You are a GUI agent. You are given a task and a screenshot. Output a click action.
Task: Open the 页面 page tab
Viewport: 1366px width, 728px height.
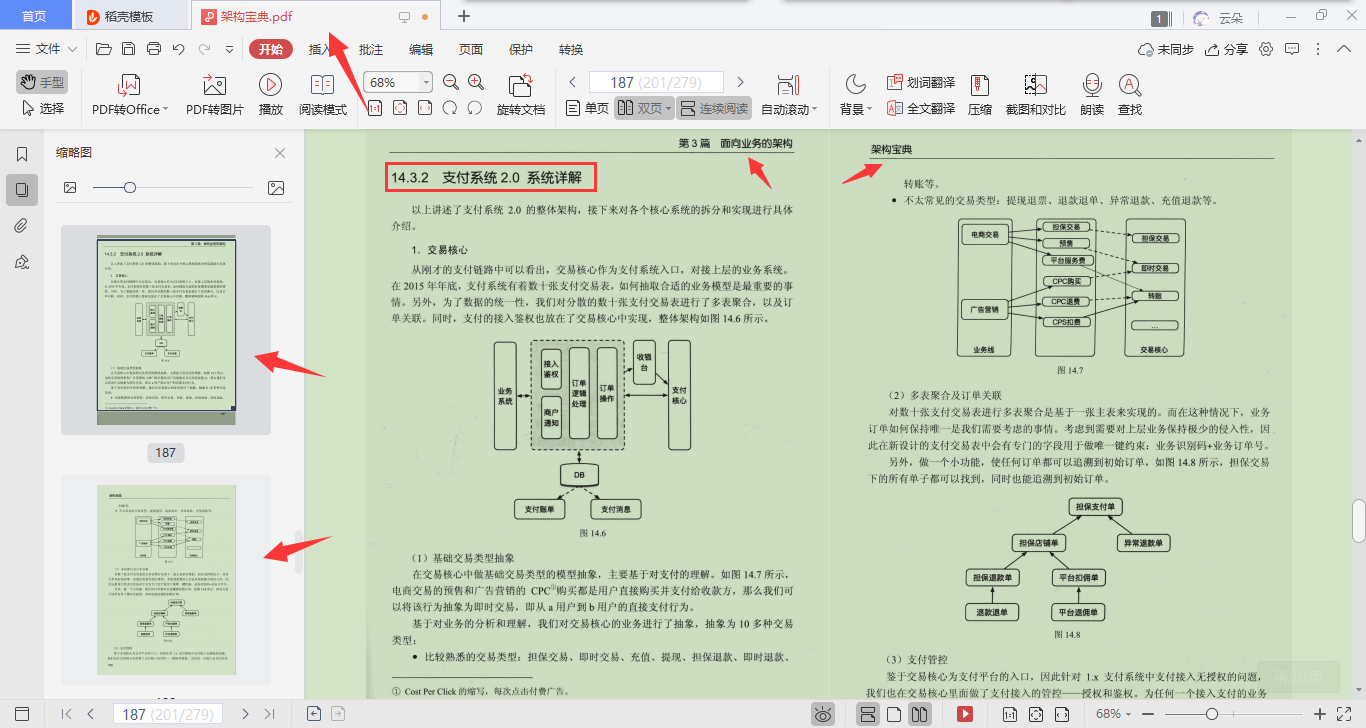pos(471,49)
